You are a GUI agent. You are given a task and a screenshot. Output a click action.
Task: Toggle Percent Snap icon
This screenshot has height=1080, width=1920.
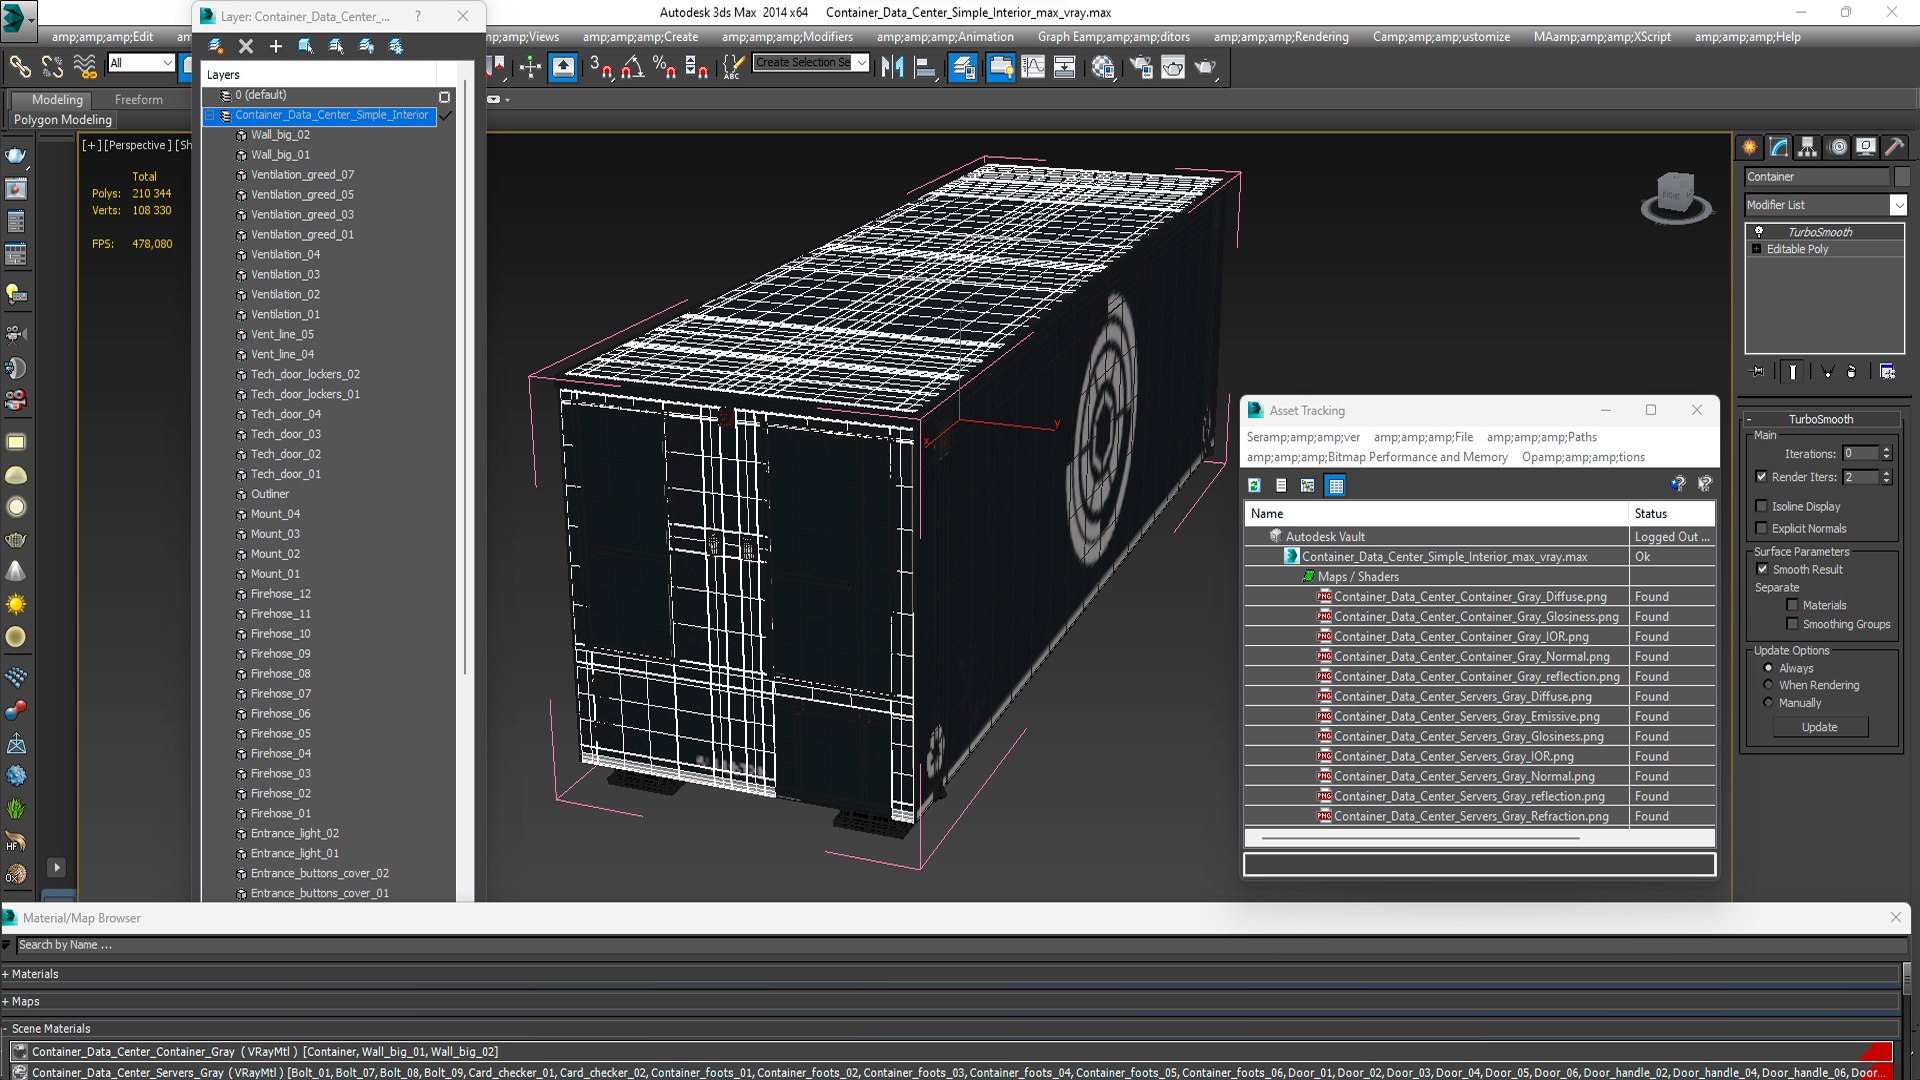point(664,67)
